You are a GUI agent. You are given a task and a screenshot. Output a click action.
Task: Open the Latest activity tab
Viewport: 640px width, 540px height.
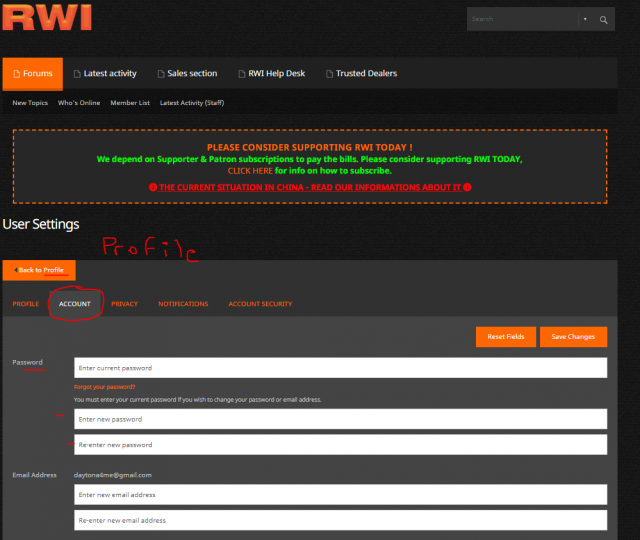[105, 73]
